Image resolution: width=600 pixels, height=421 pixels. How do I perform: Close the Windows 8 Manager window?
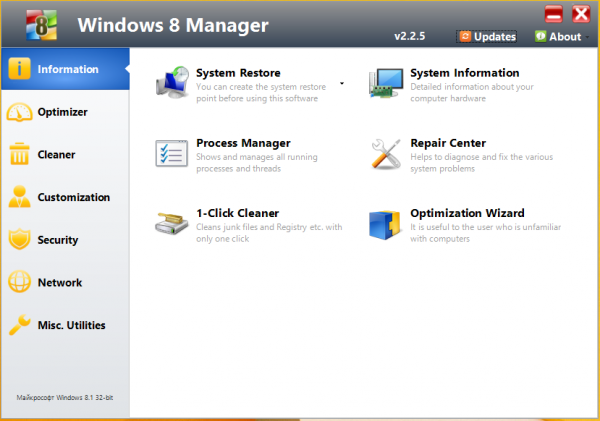click(x=581, y=14)
